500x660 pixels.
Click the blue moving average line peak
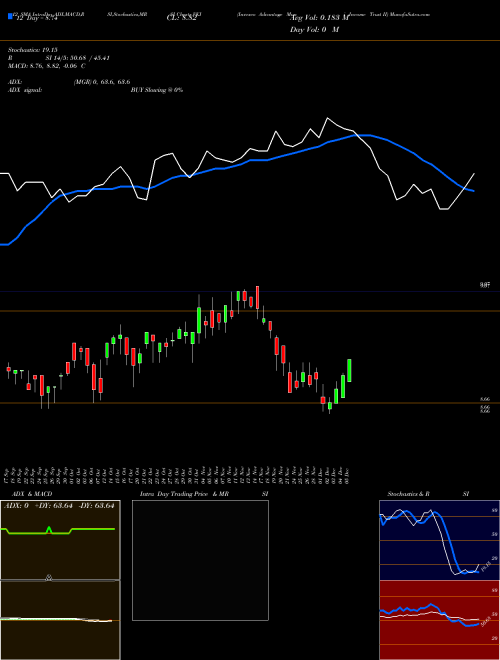coord(364,135)
